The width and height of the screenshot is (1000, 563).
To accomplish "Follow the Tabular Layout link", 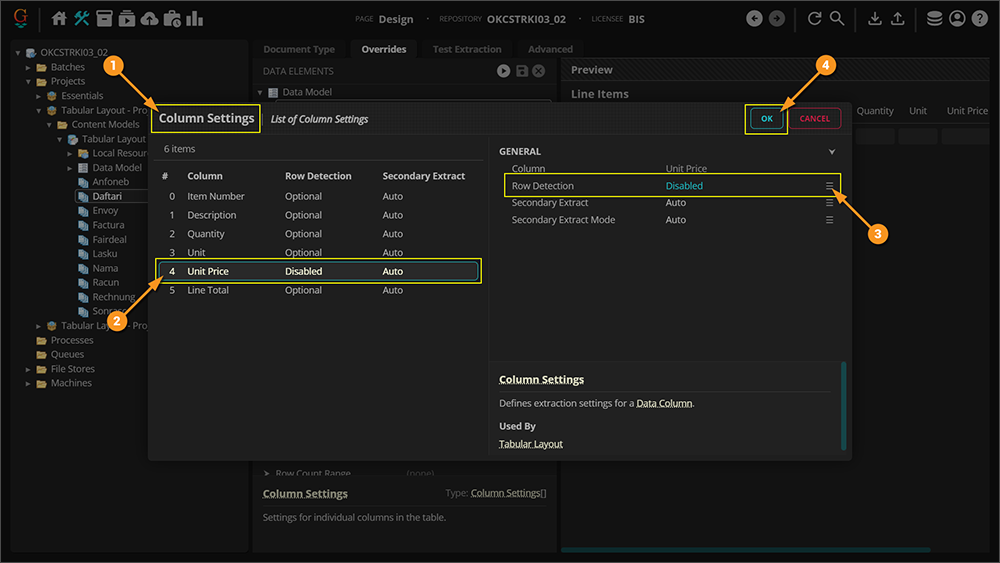I will (x=531, y=444).
